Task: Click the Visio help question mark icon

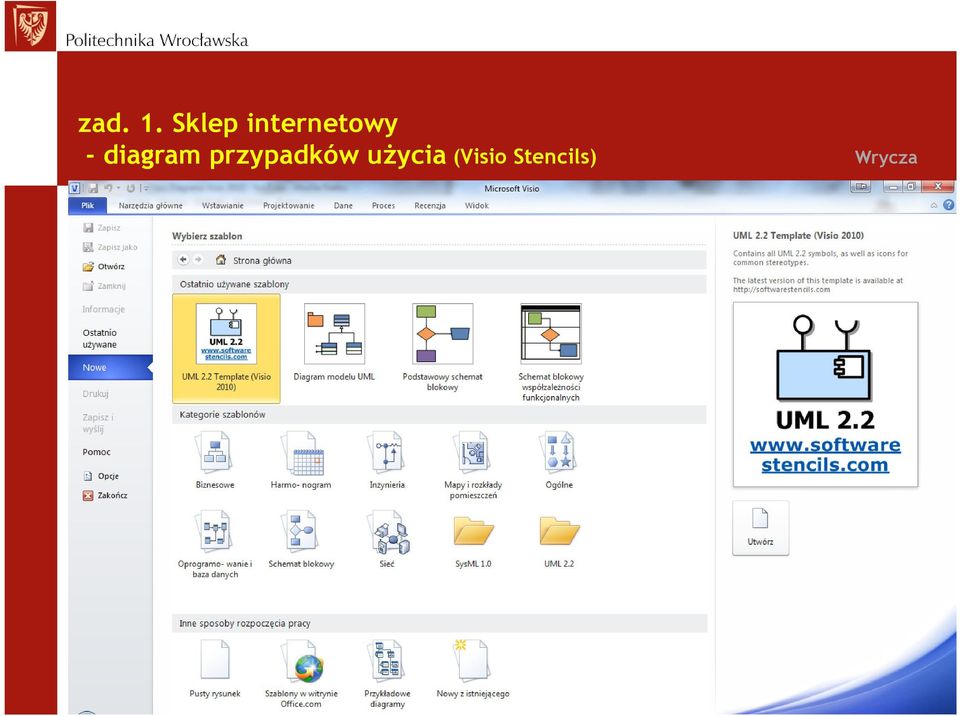Action: click(948, 205)
